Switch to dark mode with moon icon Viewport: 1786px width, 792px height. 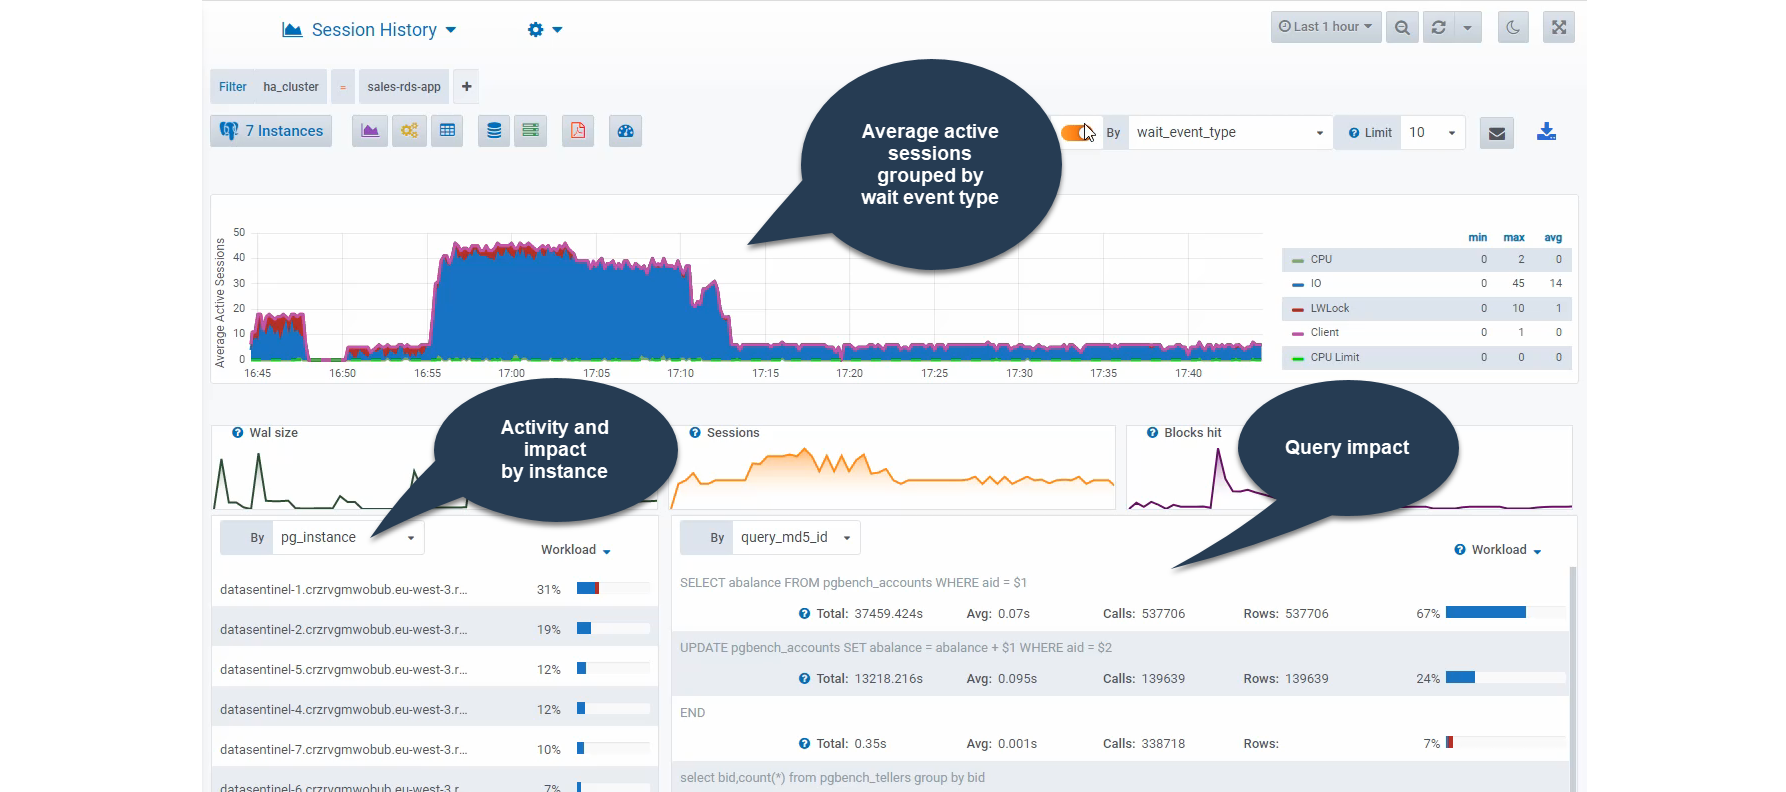[1513, 27]
